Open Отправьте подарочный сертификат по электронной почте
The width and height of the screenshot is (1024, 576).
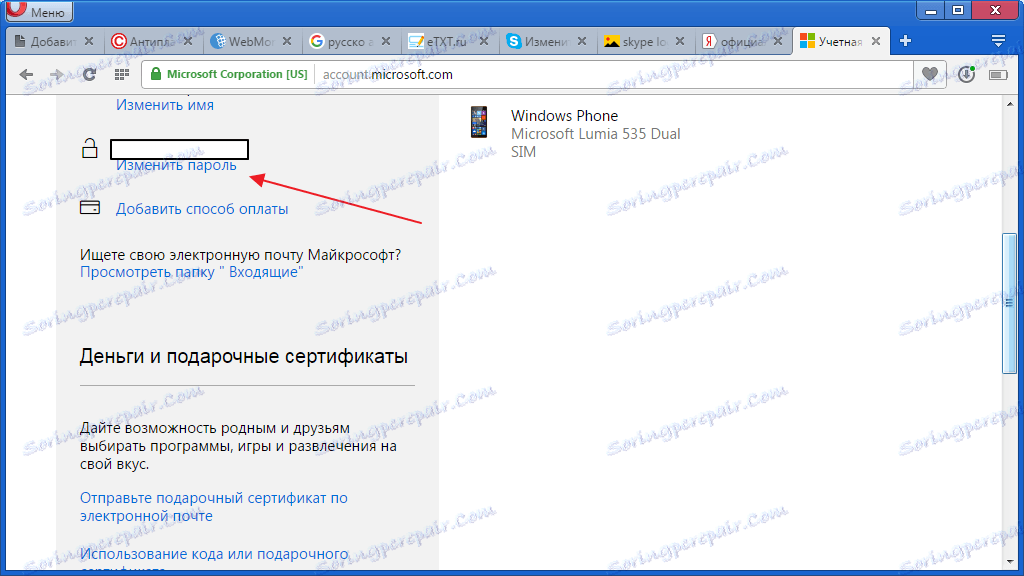click(x=214, y=507)
